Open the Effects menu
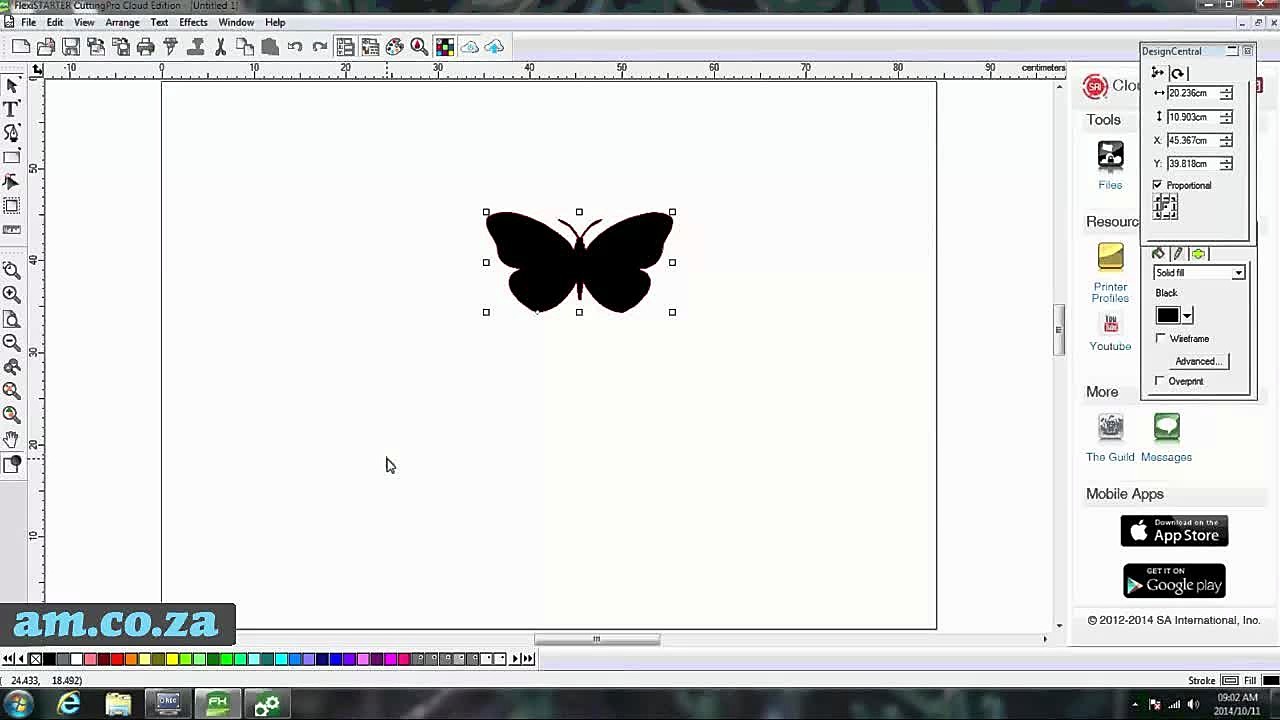 click(193, 22)
